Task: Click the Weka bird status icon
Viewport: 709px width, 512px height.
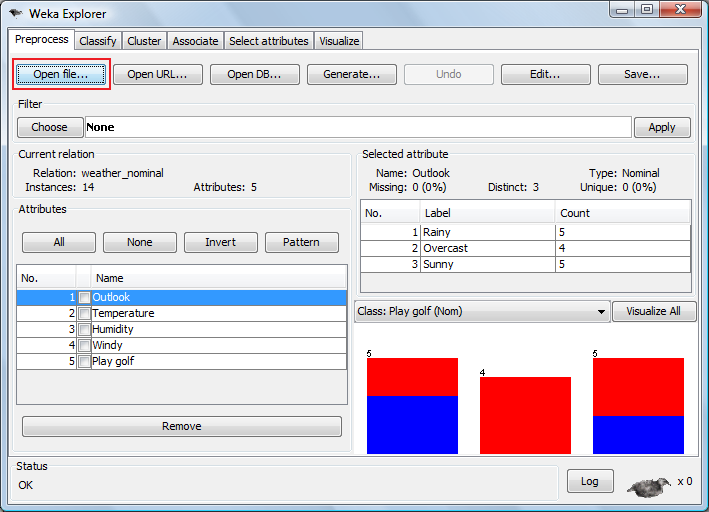Action: 649,486
